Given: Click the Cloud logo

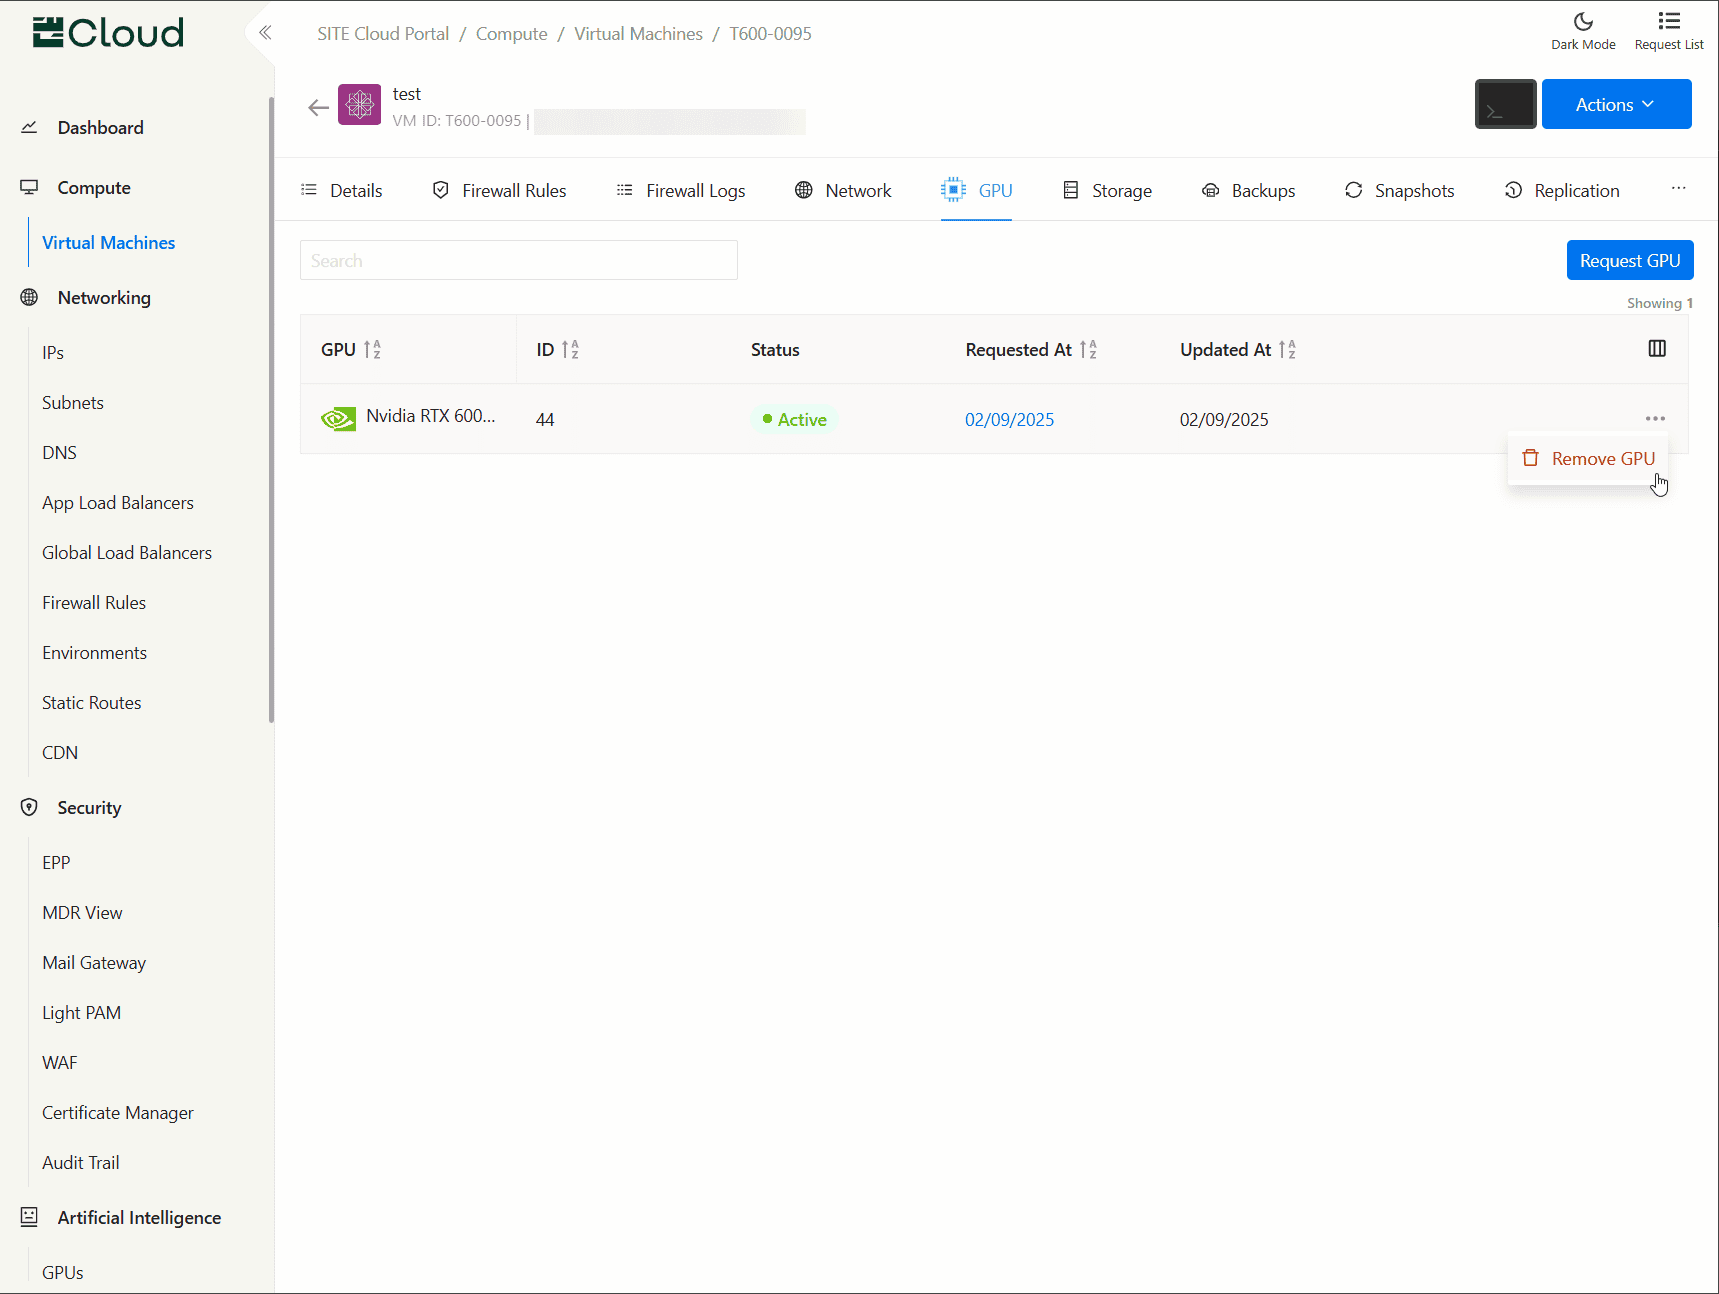Looking at the screenshot, I should 108,33.
